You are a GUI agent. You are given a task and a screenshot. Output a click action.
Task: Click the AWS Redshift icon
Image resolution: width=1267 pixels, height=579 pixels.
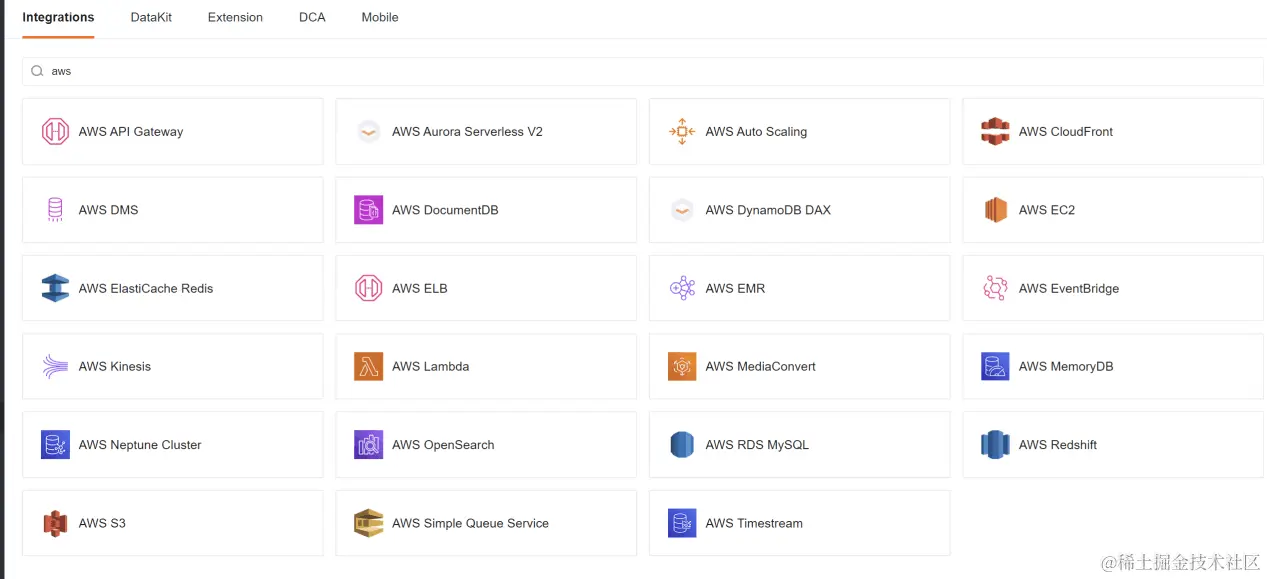tap(995, 445)
